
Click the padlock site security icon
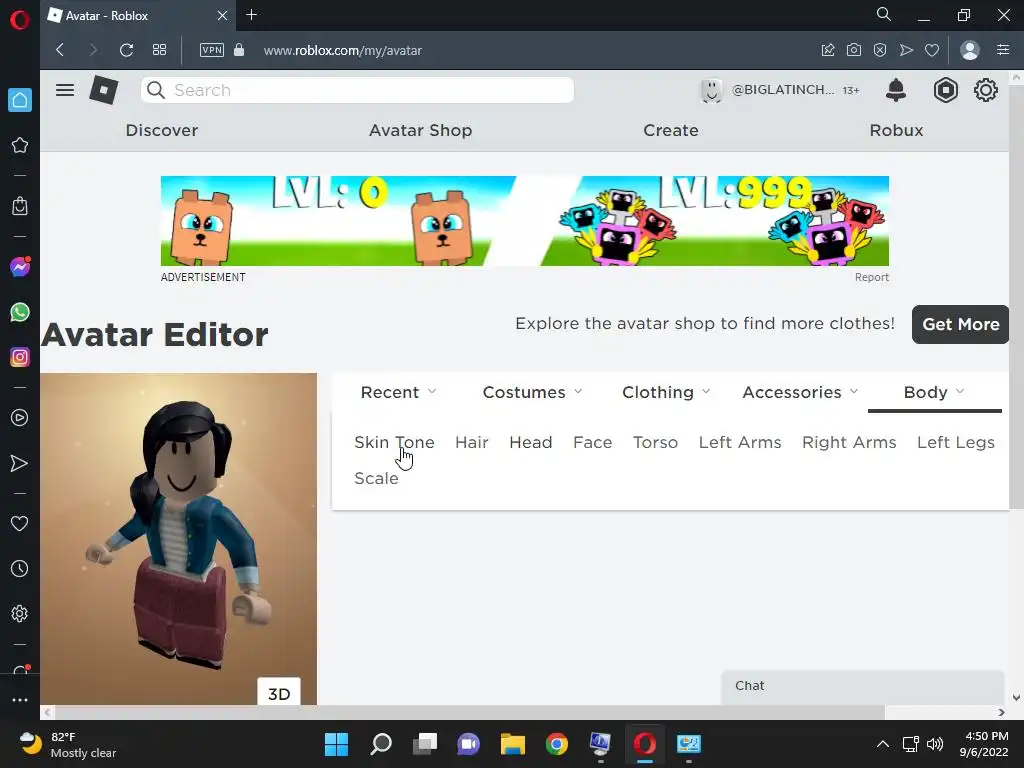click(239, 50)
